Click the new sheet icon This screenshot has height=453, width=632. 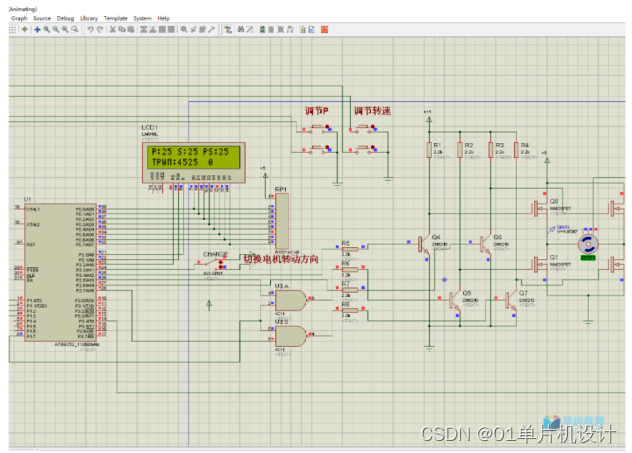(x=271, y=29)
